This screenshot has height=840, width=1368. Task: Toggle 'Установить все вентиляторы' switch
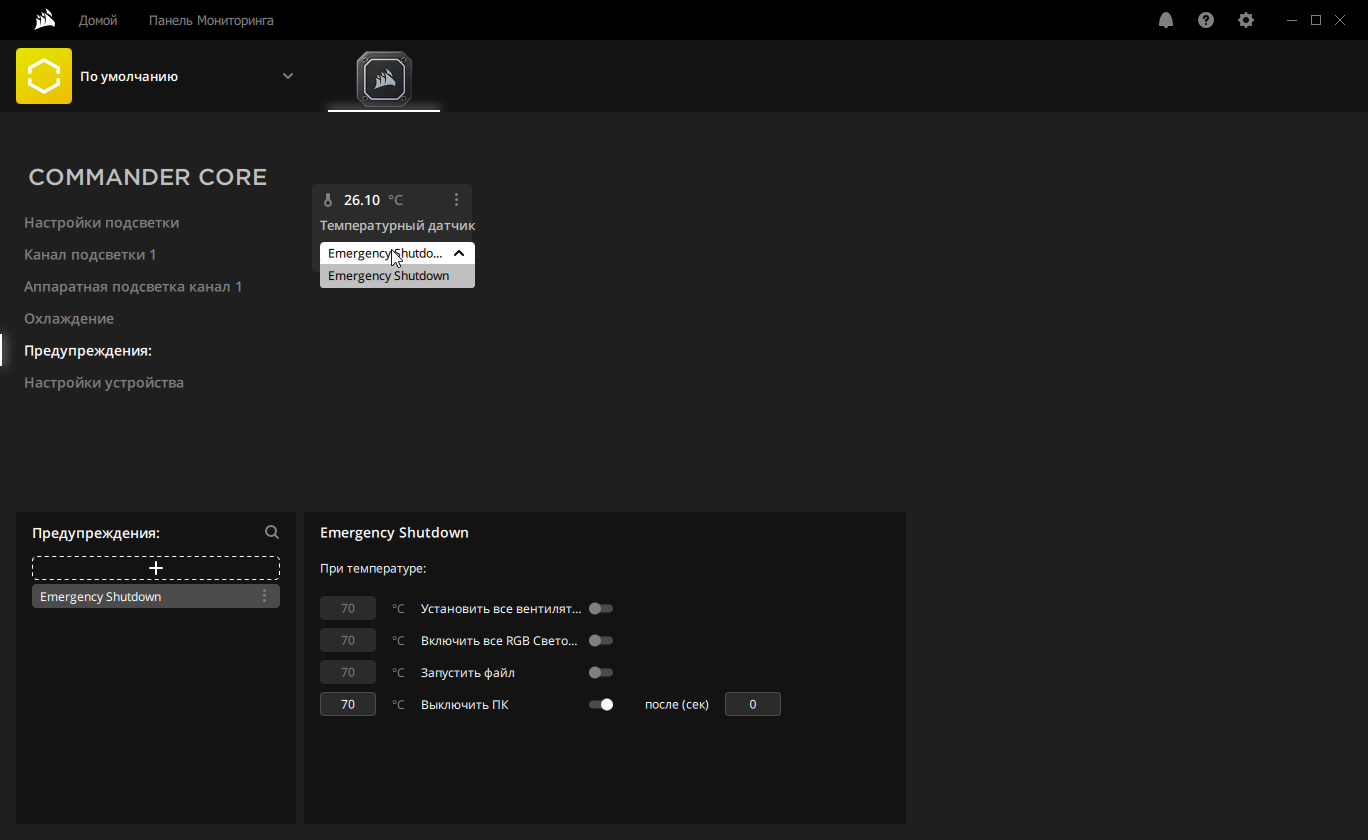tap(601, 608)
